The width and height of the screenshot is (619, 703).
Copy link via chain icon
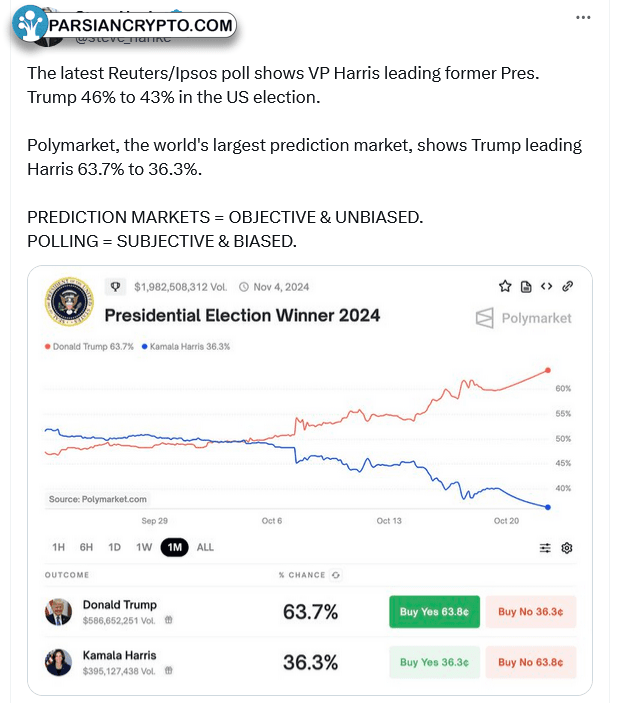(x=567, y=286)
